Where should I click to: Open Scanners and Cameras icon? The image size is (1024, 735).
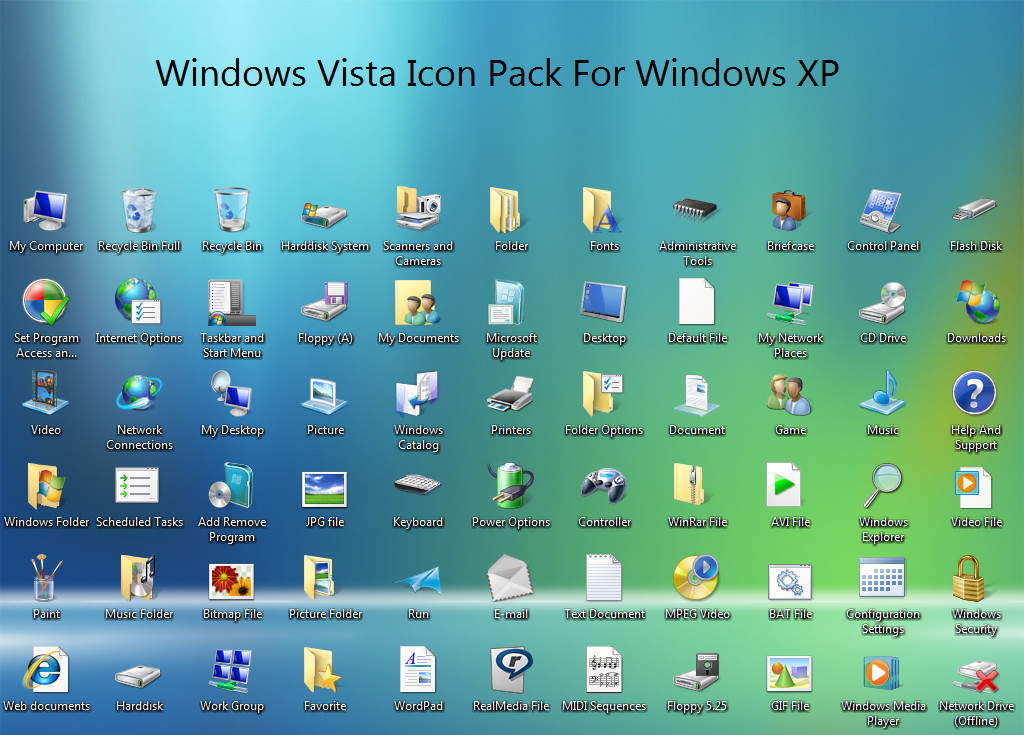418,208
